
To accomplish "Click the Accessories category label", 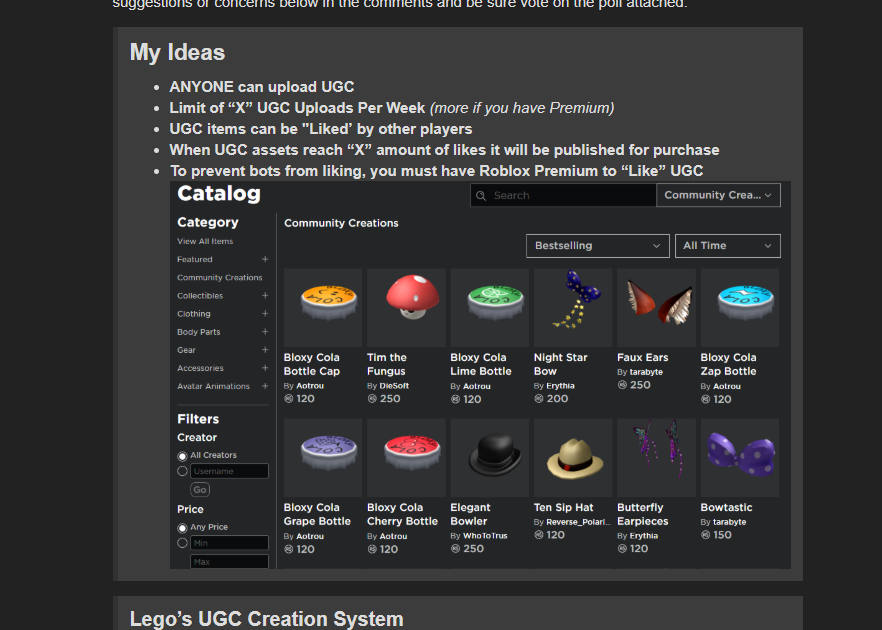I will pos(200,368).
